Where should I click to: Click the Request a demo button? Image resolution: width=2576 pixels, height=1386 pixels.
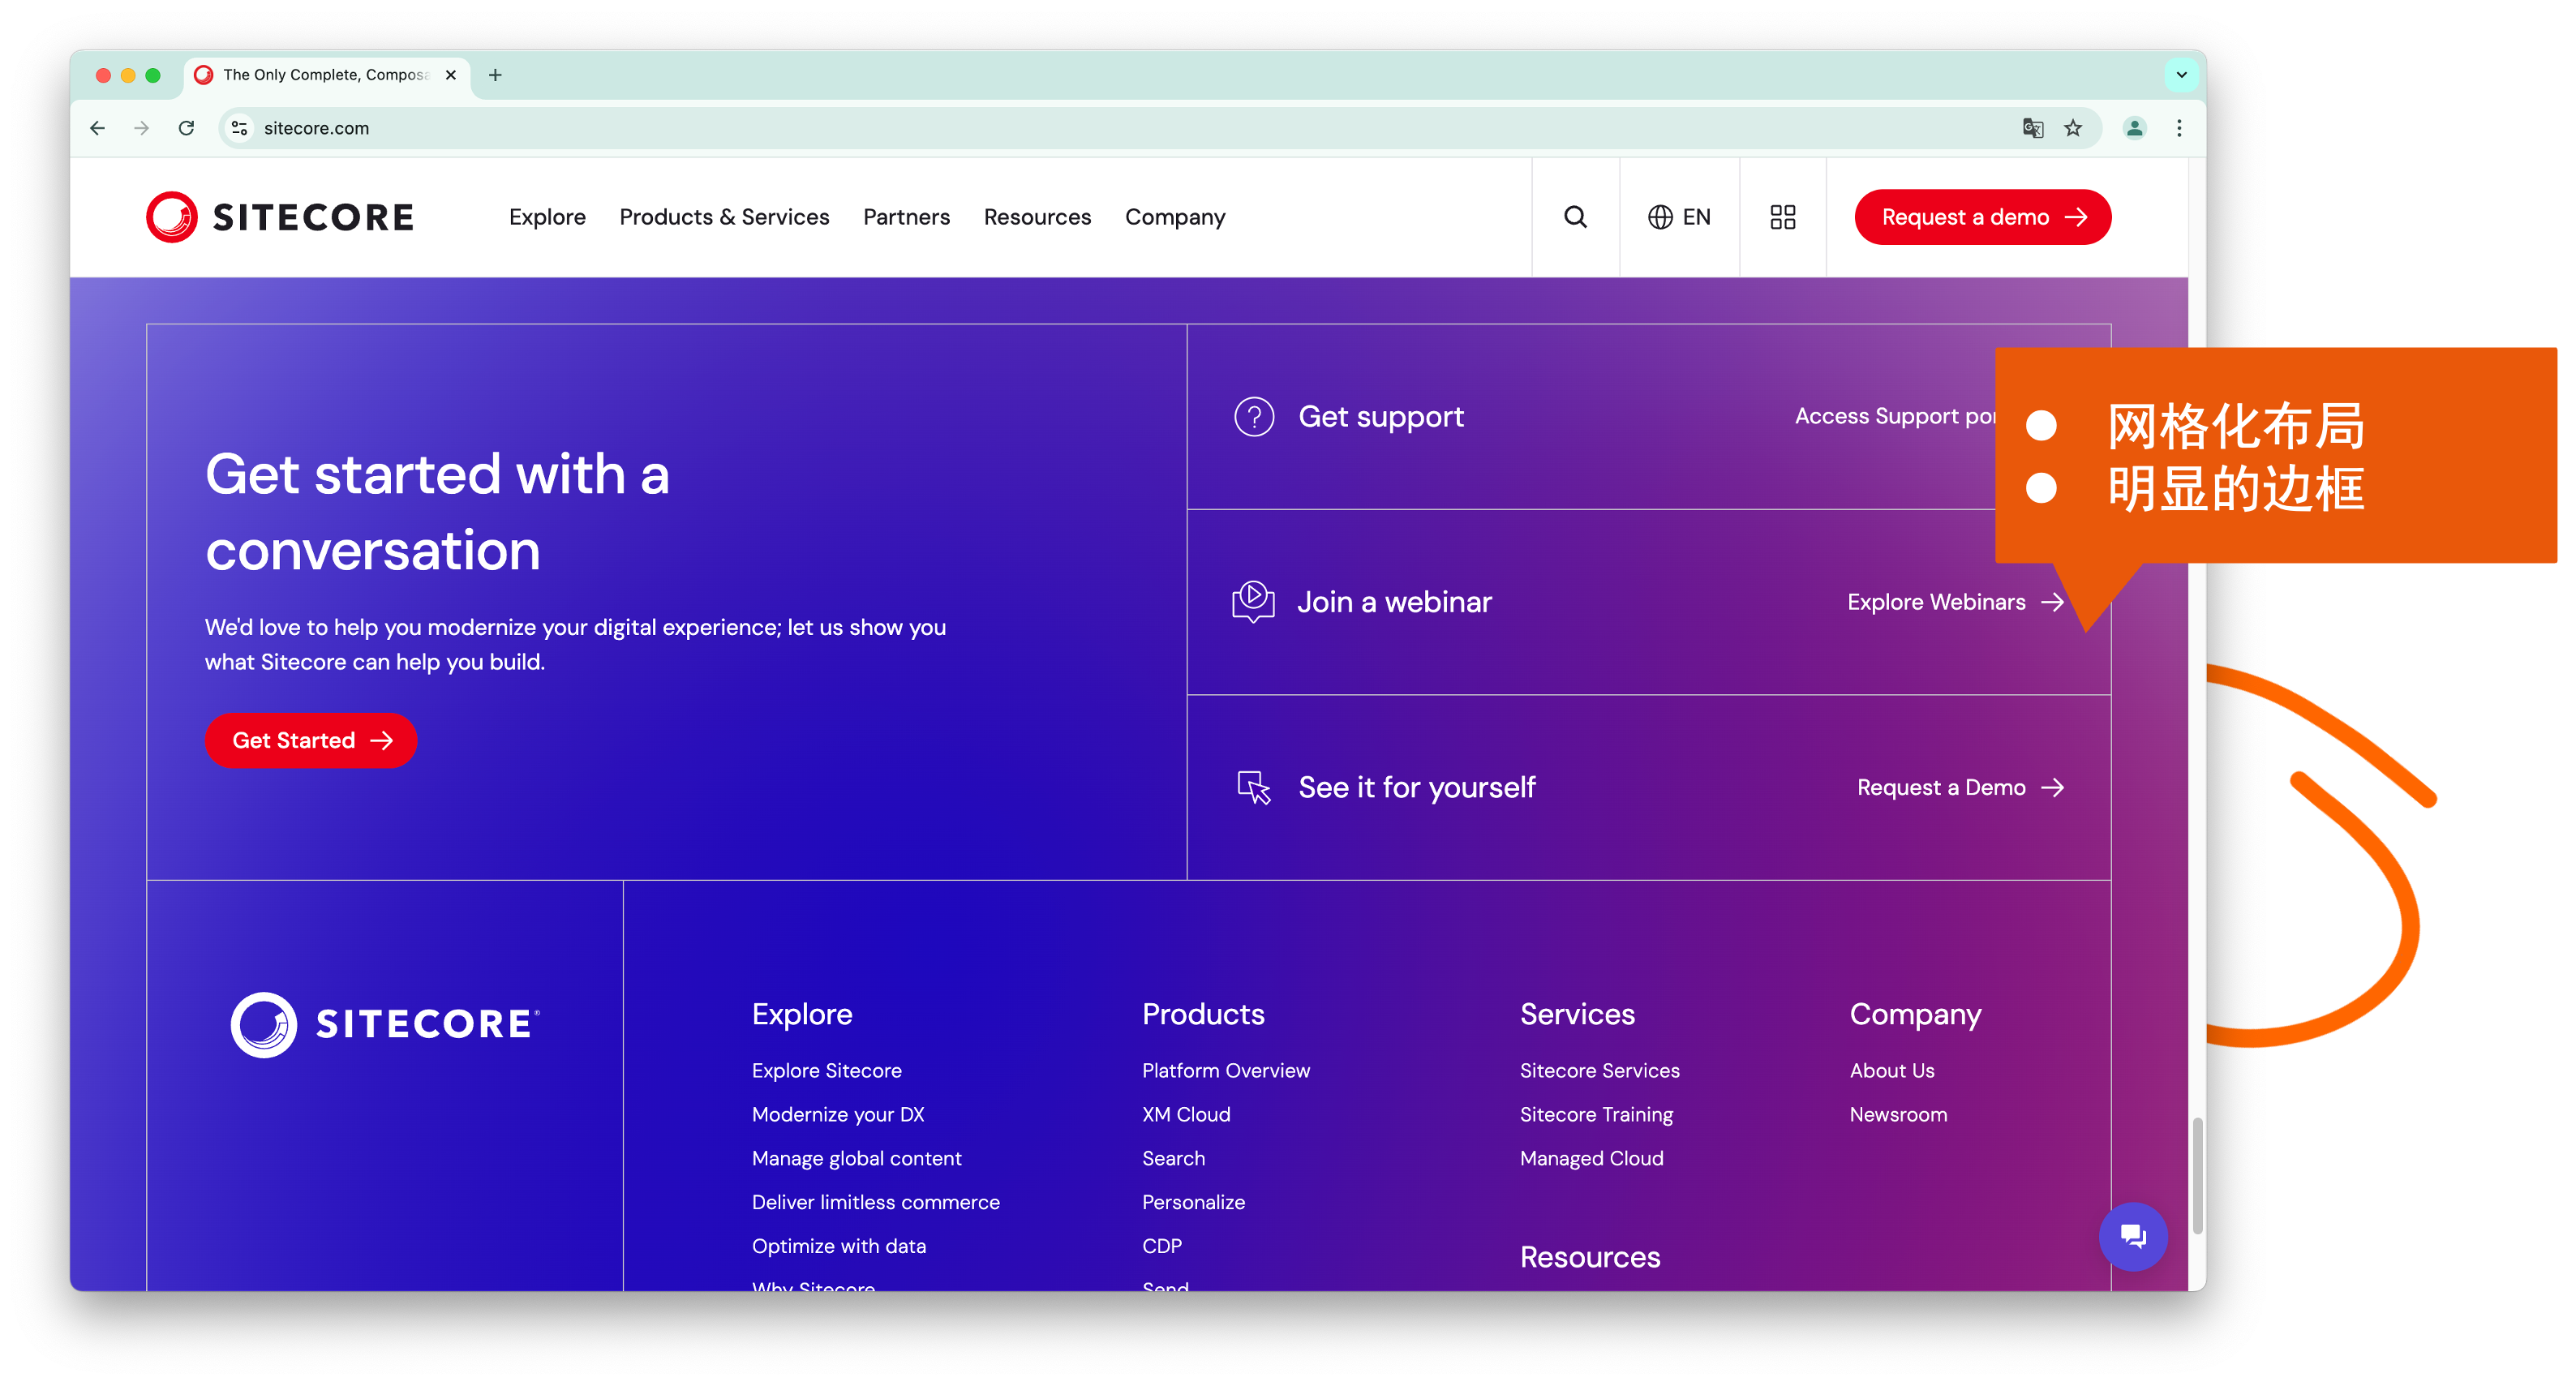pos(1982,217)
